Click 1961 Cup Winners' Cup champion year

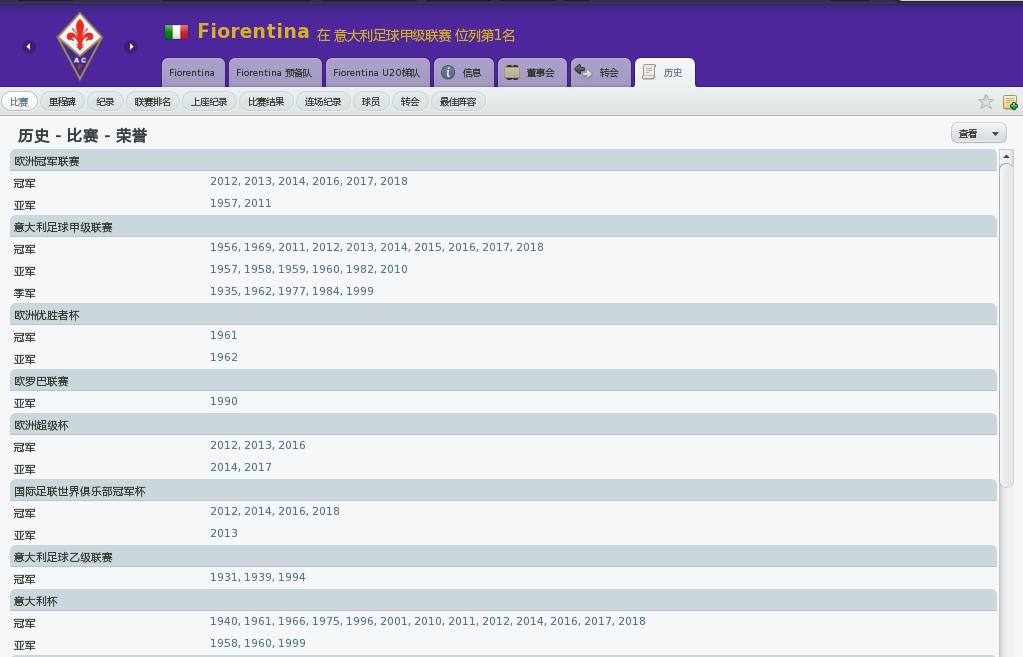coord(224,335)
